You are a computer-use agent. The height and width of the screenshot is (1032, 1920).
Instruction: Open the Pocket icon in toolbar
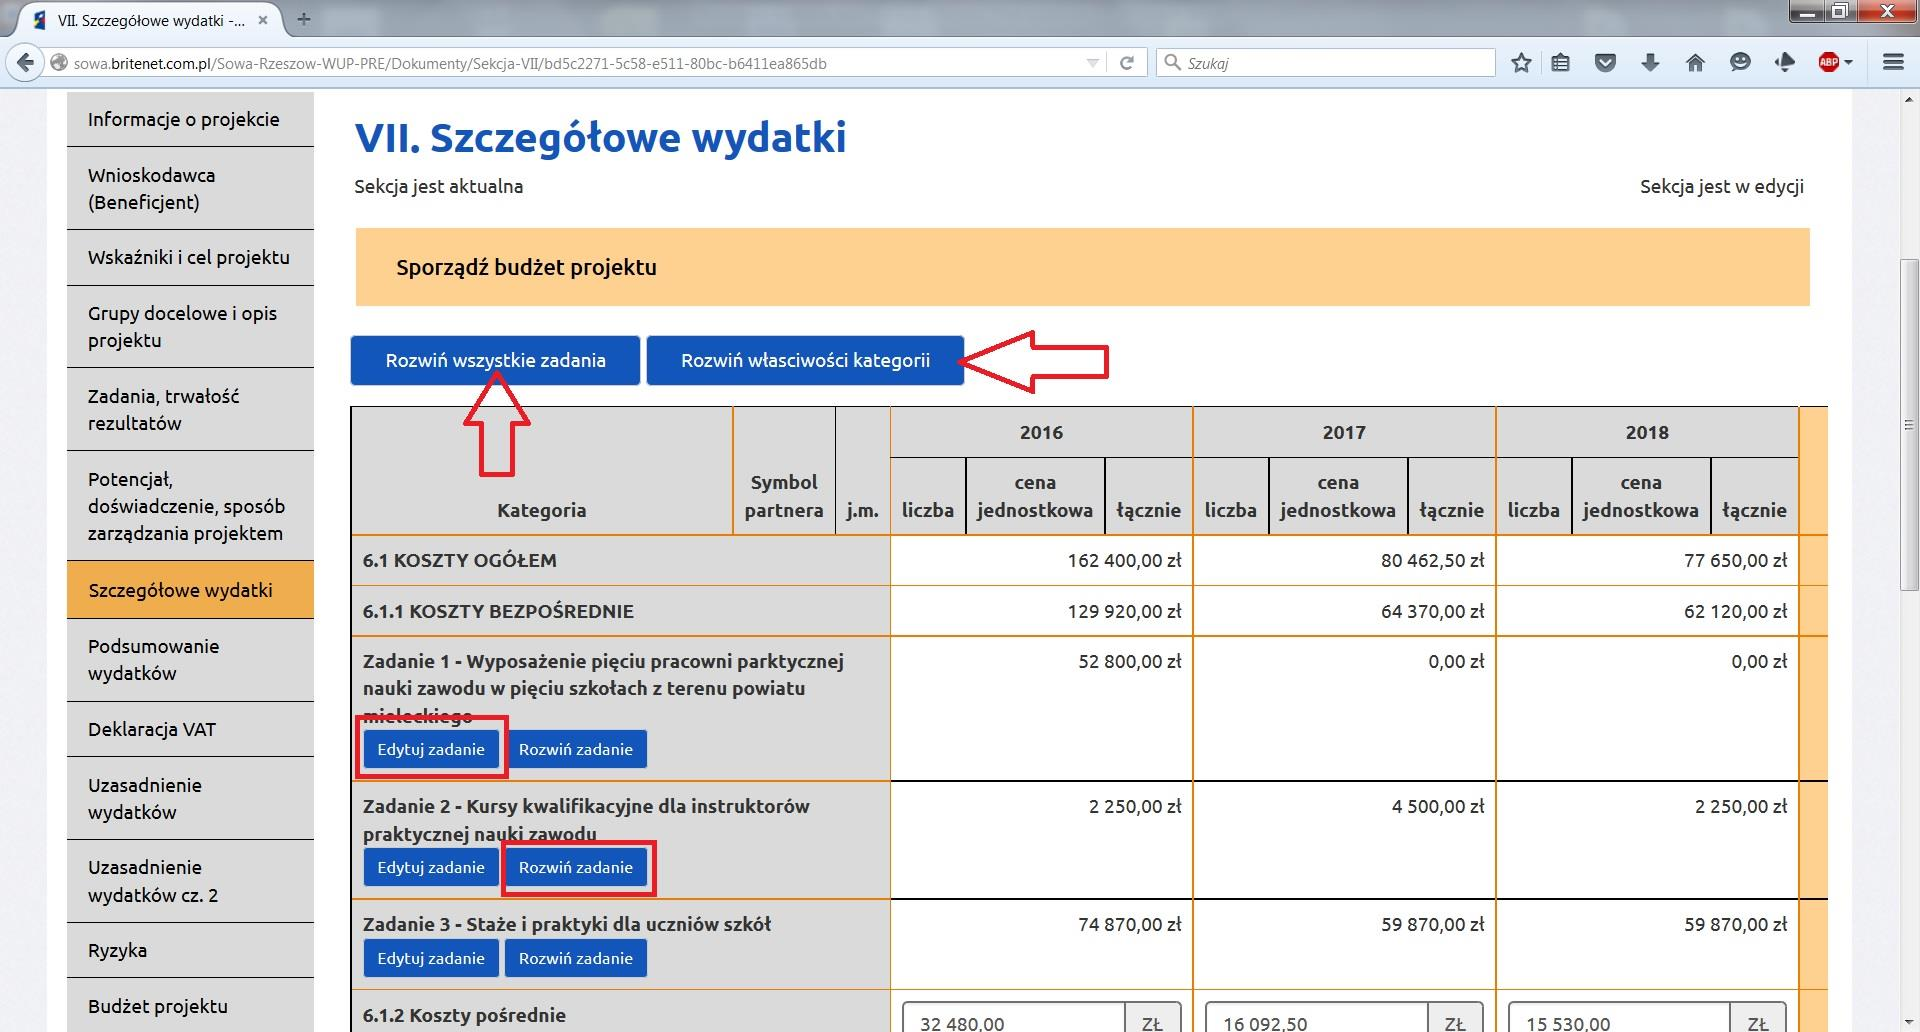pos(1606,63)
